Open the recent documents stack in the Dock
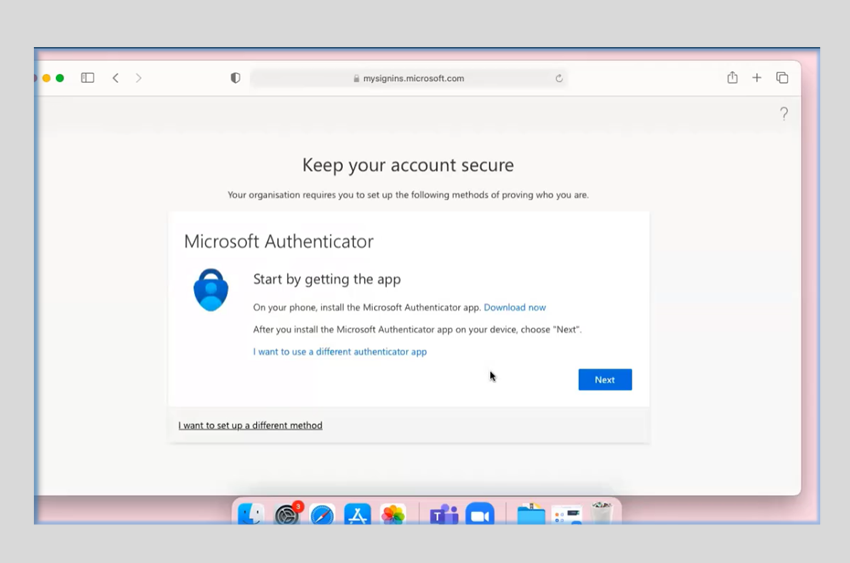Viewport: 850px width, 563px height. tap(566, 515)
